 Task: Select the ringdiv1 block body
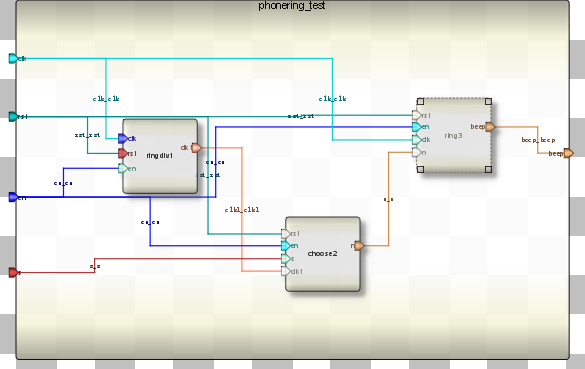click(160, 156)
